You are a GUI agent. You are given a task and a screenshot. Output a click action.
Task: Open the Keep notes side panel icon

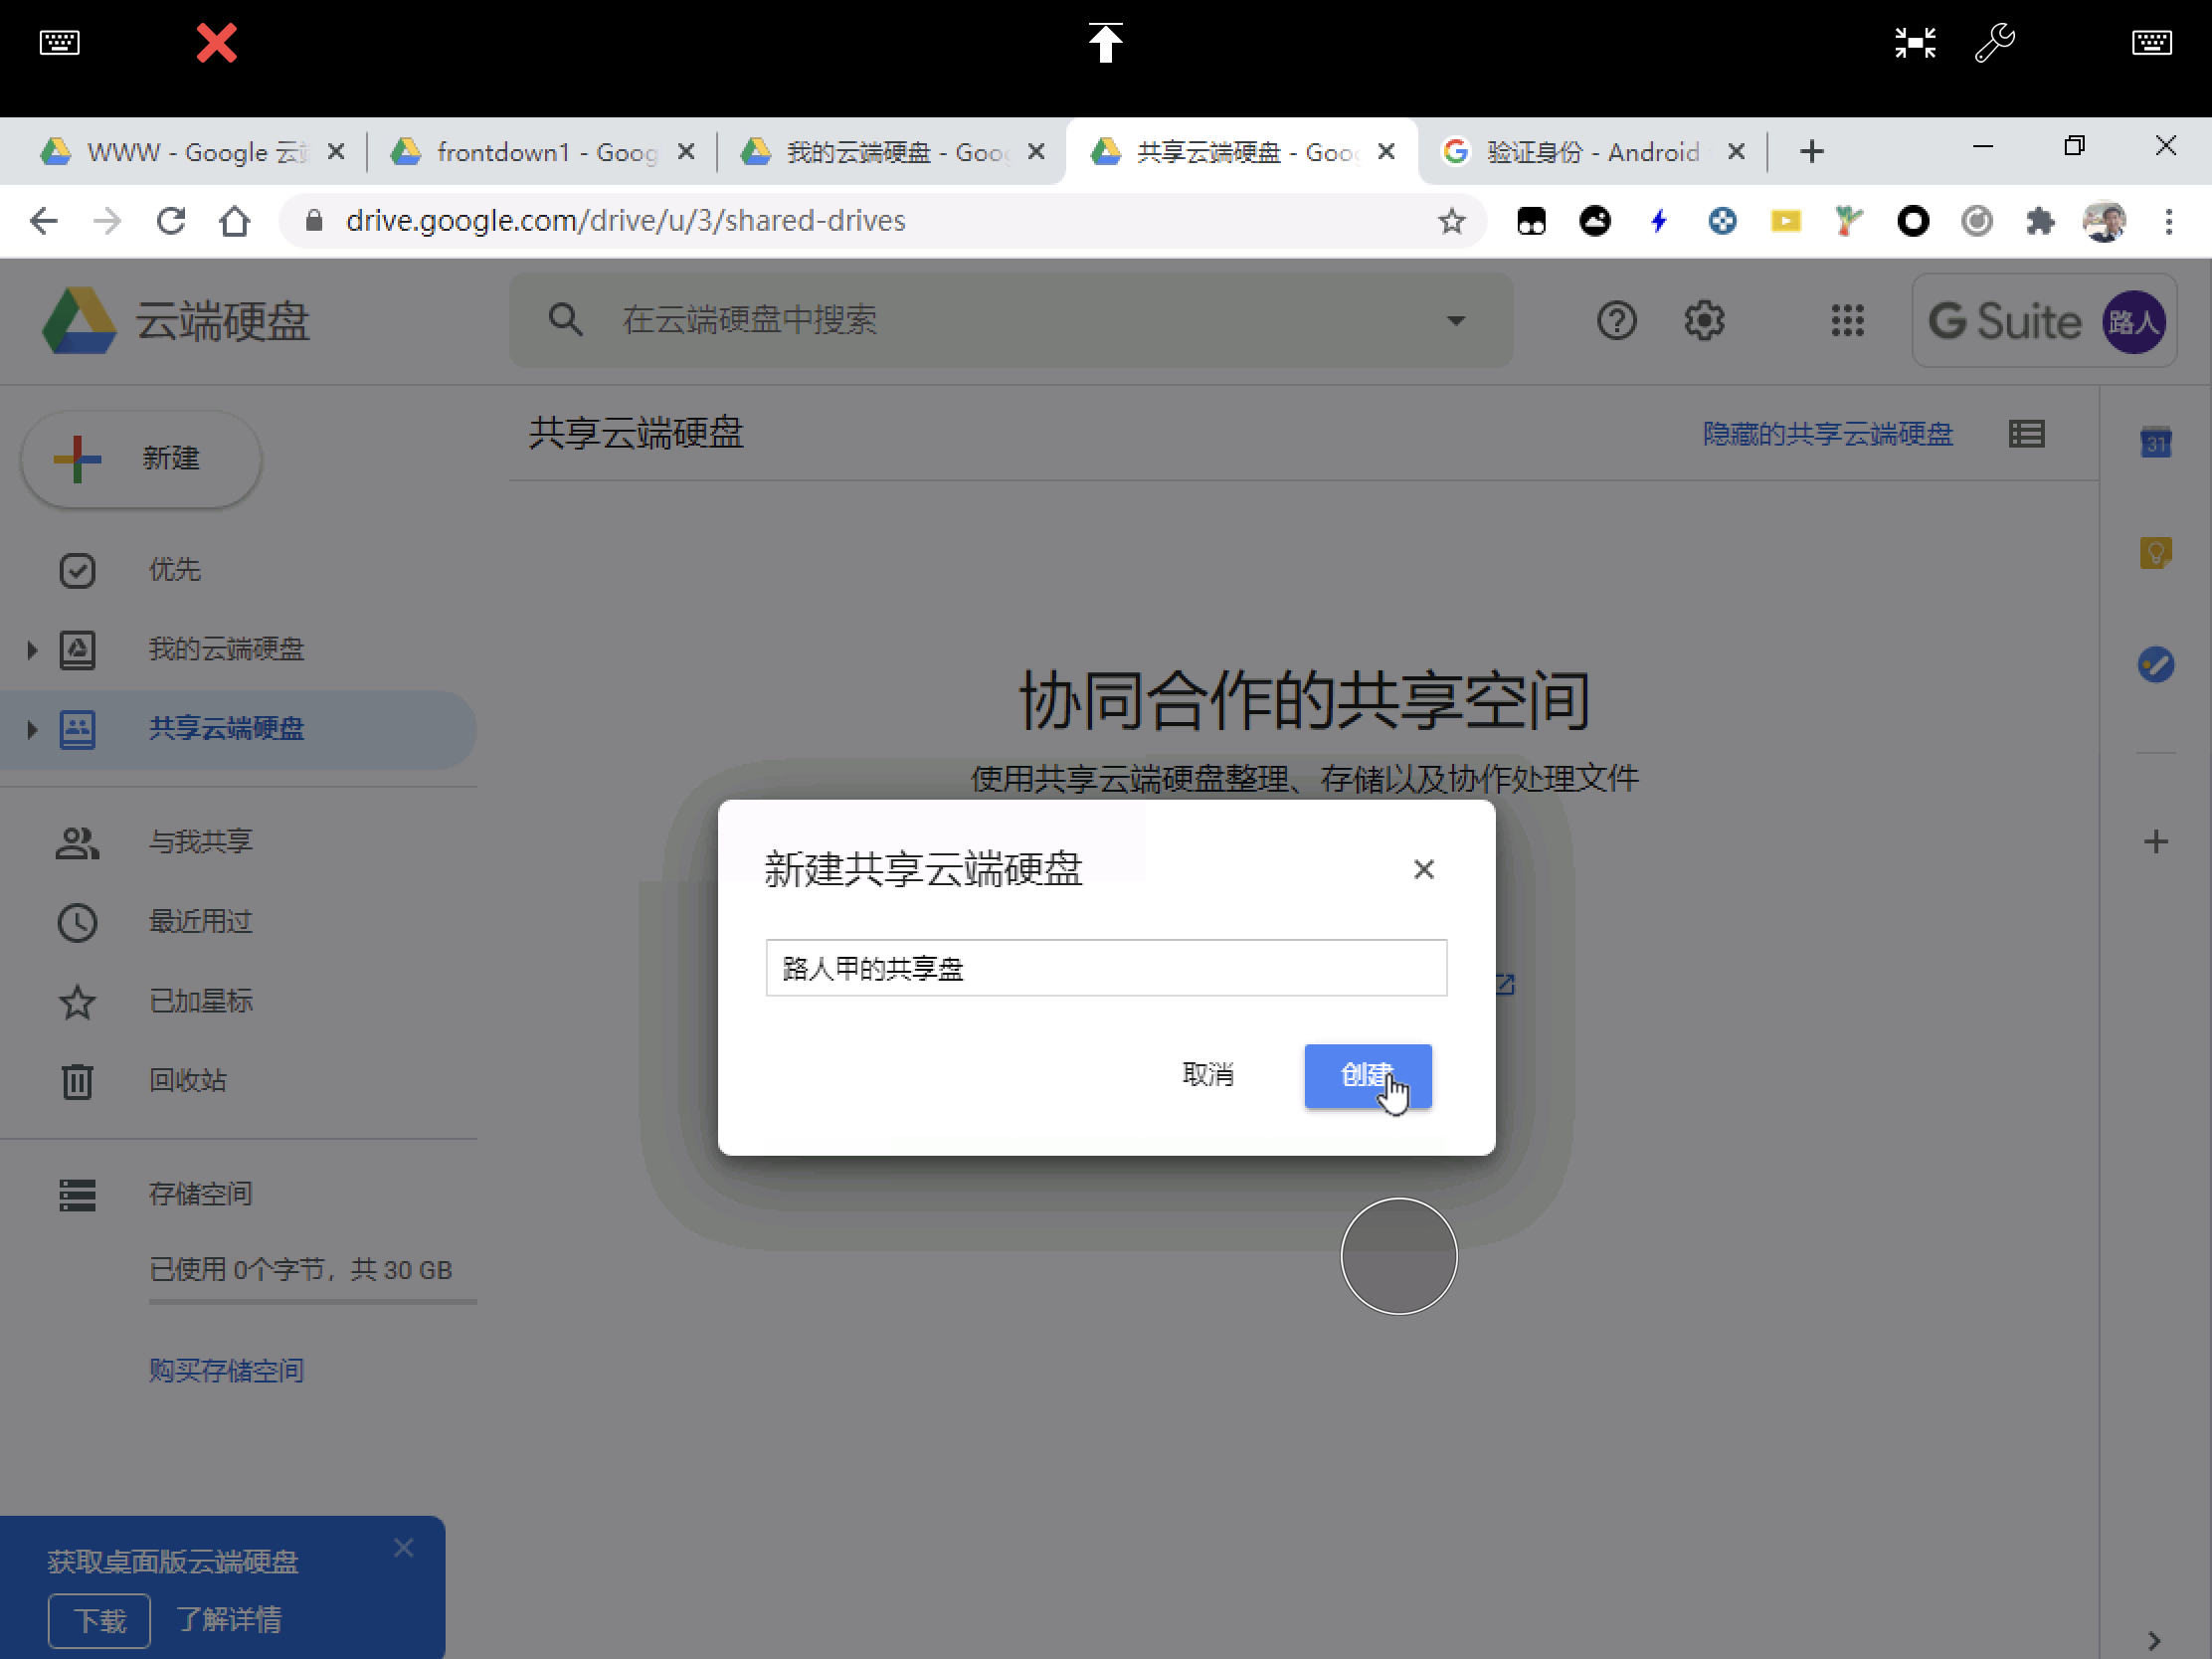tap(2155, 553)
